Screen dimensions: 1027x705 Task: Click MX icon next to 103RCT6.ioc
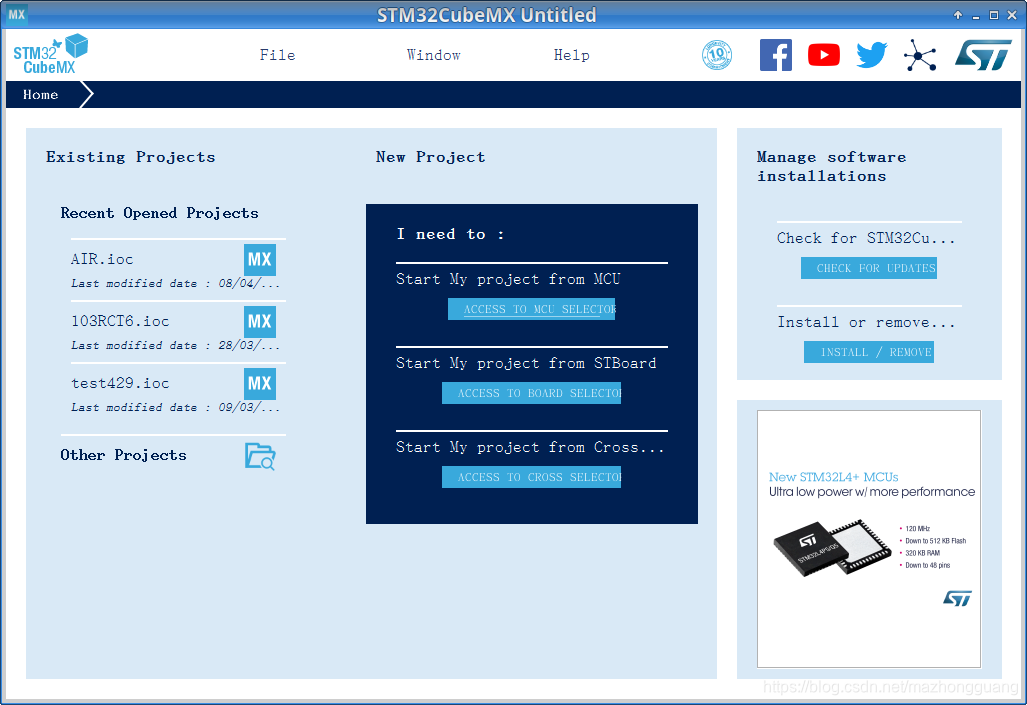[260, 322]
